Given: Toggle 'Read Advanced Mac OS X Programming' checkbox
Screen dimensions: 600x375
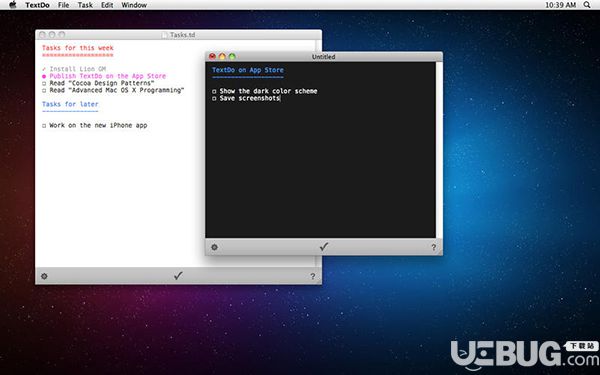Looking at the screenshot, I should 44,91.
